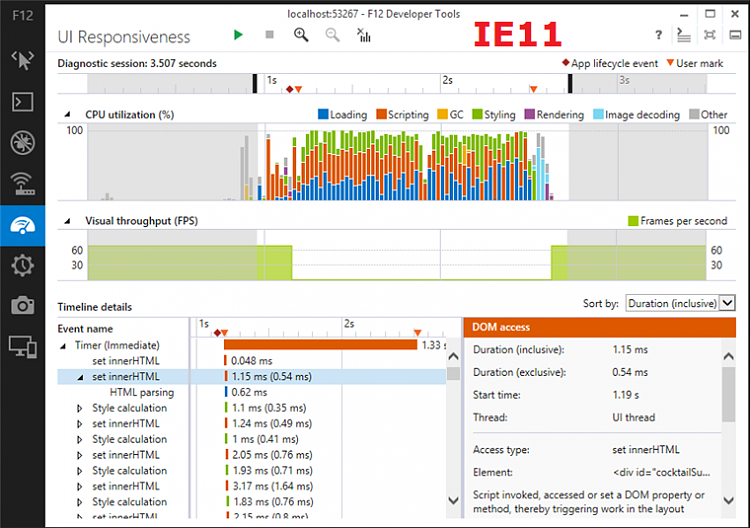Expand set innerHTML 3.17 ms row
The image size is (750, 528).
pos(79,487)
